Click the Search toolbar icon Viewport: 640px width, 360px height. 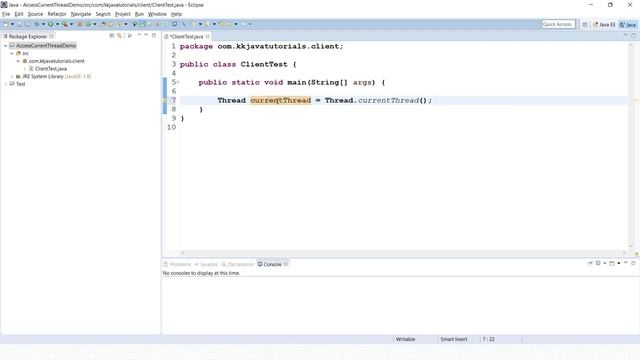118,24
